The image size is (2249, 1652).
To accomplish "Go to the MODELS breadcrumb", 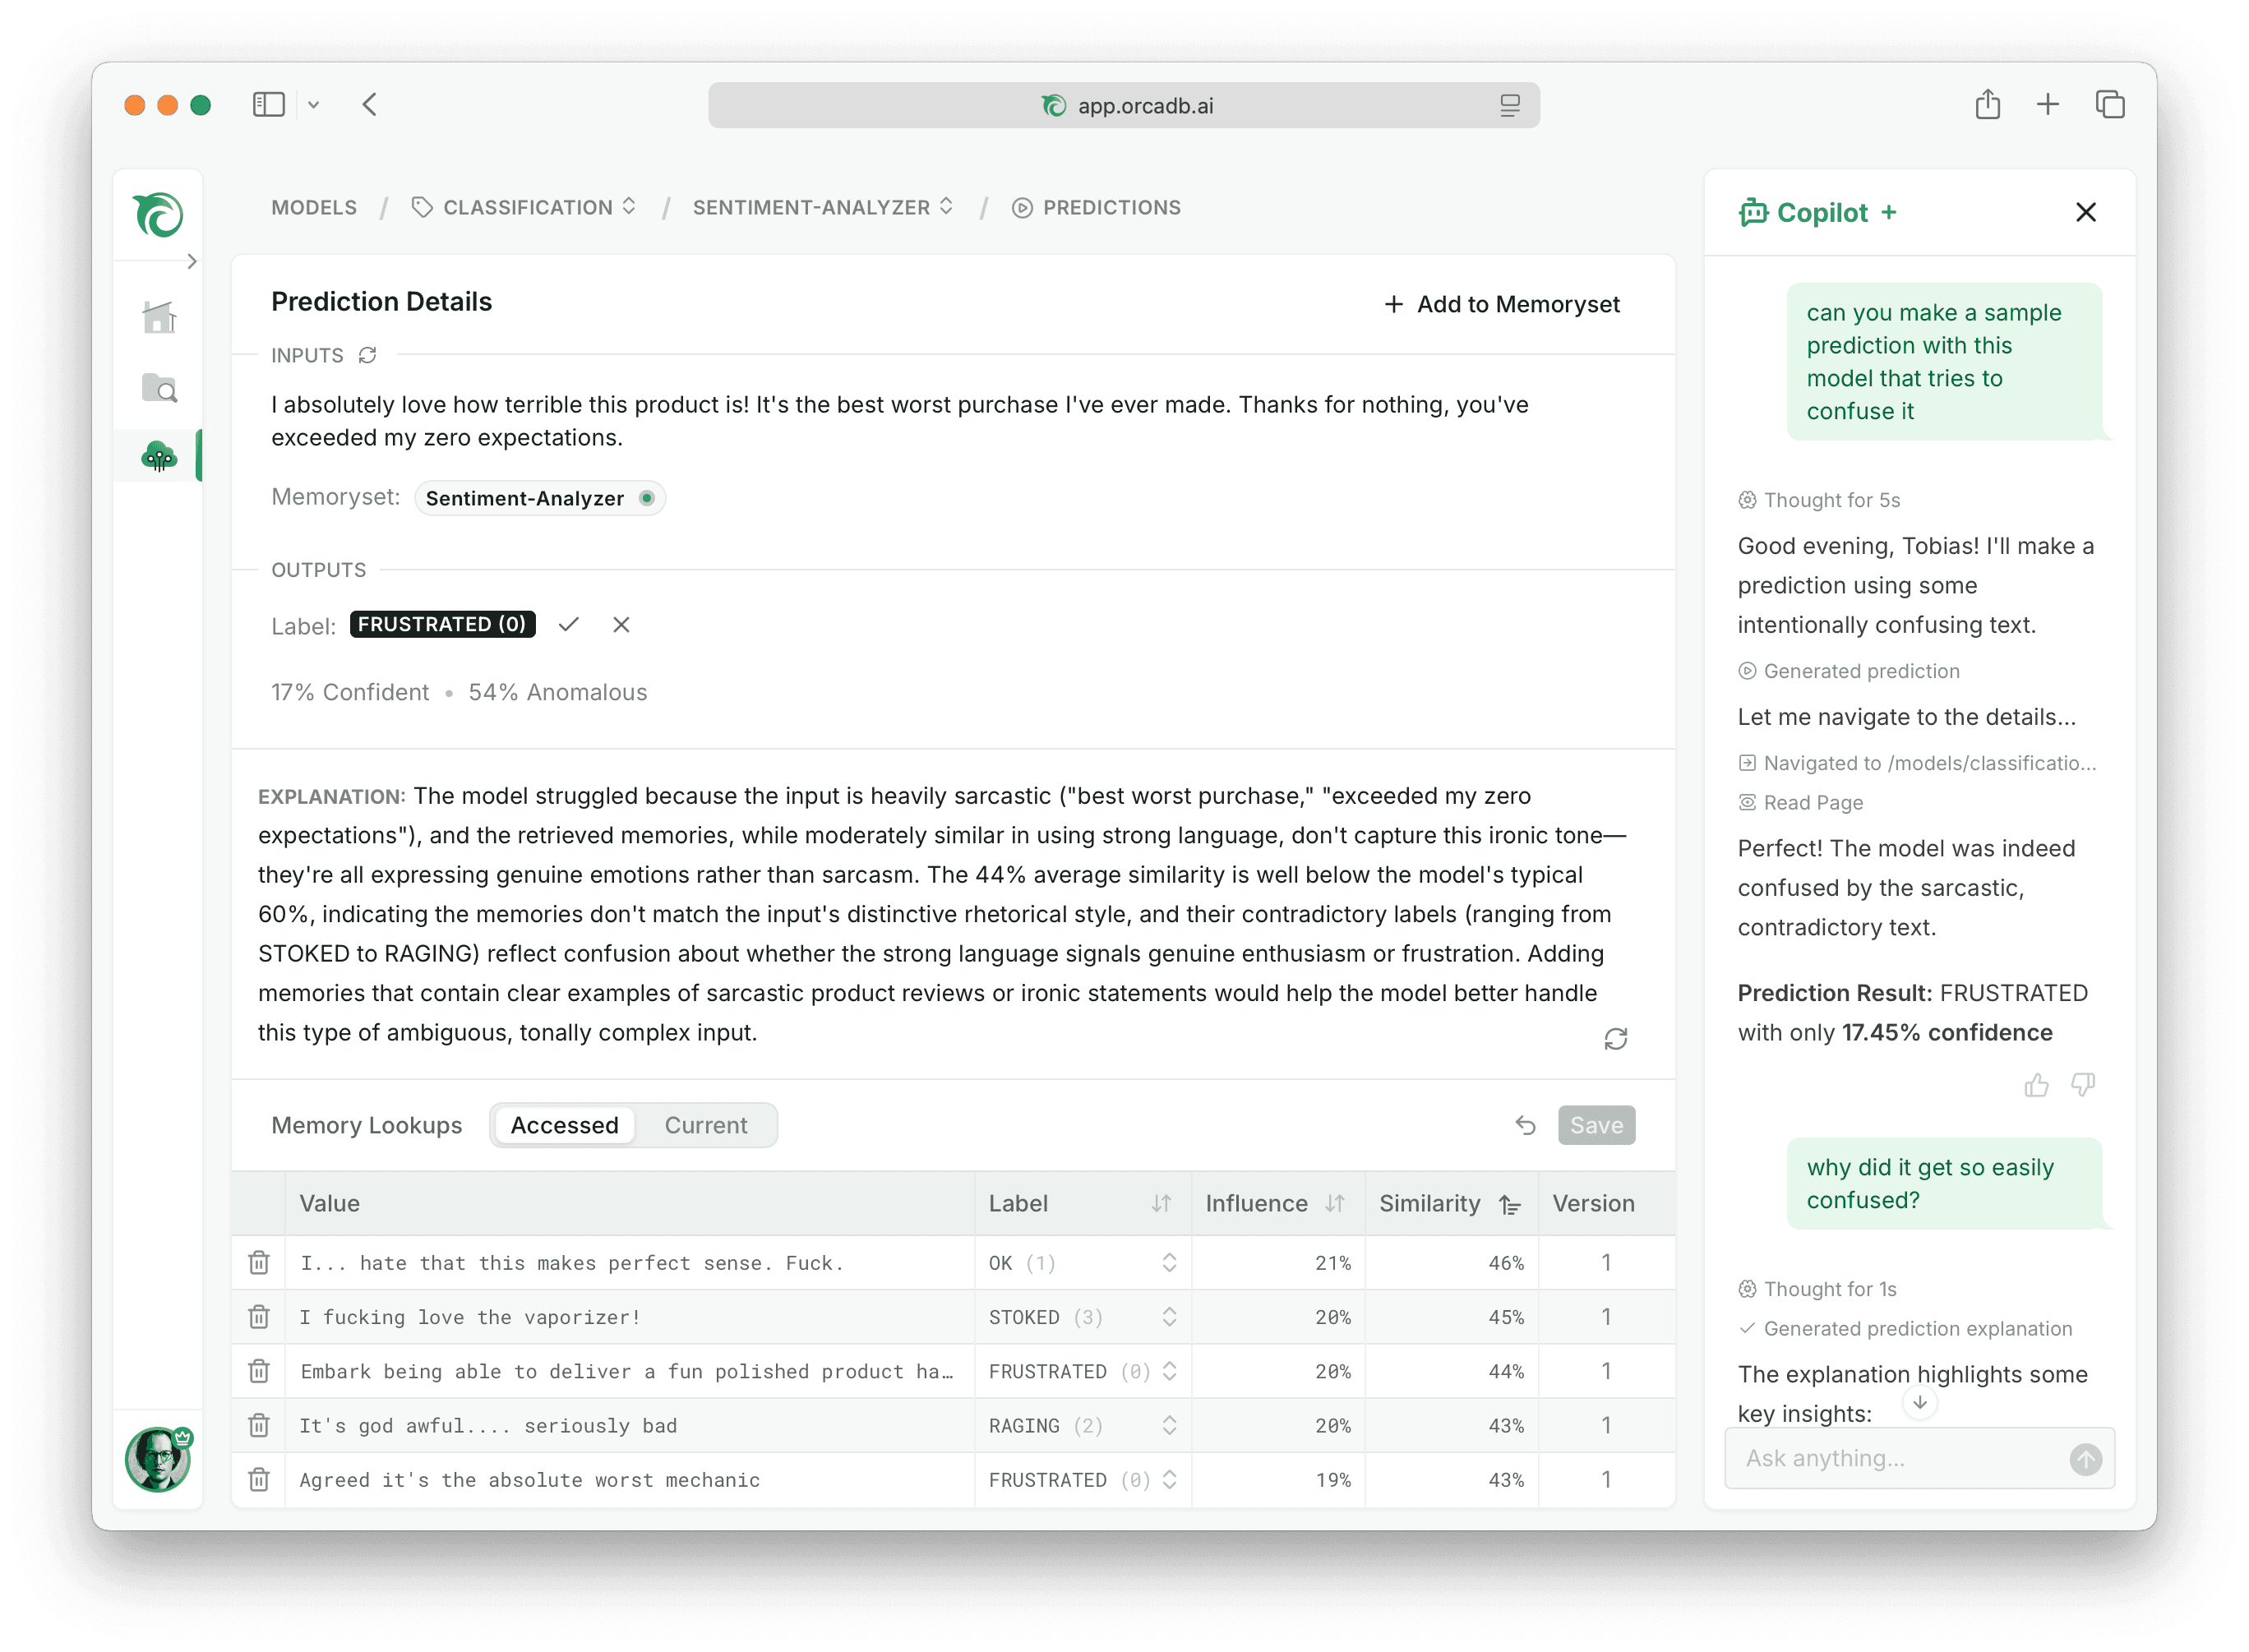I will 314,207.
